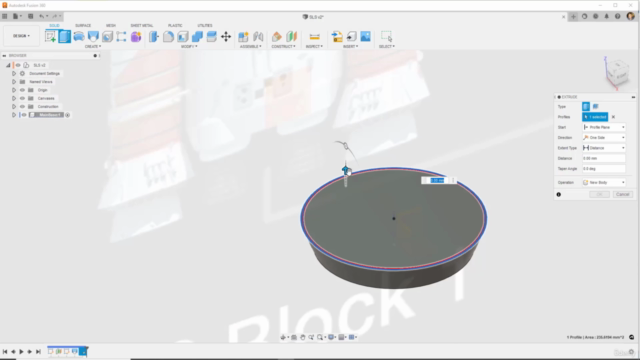Open the Modify menu
The height and width of the screenshot is (360, 640).
[189, 47]
